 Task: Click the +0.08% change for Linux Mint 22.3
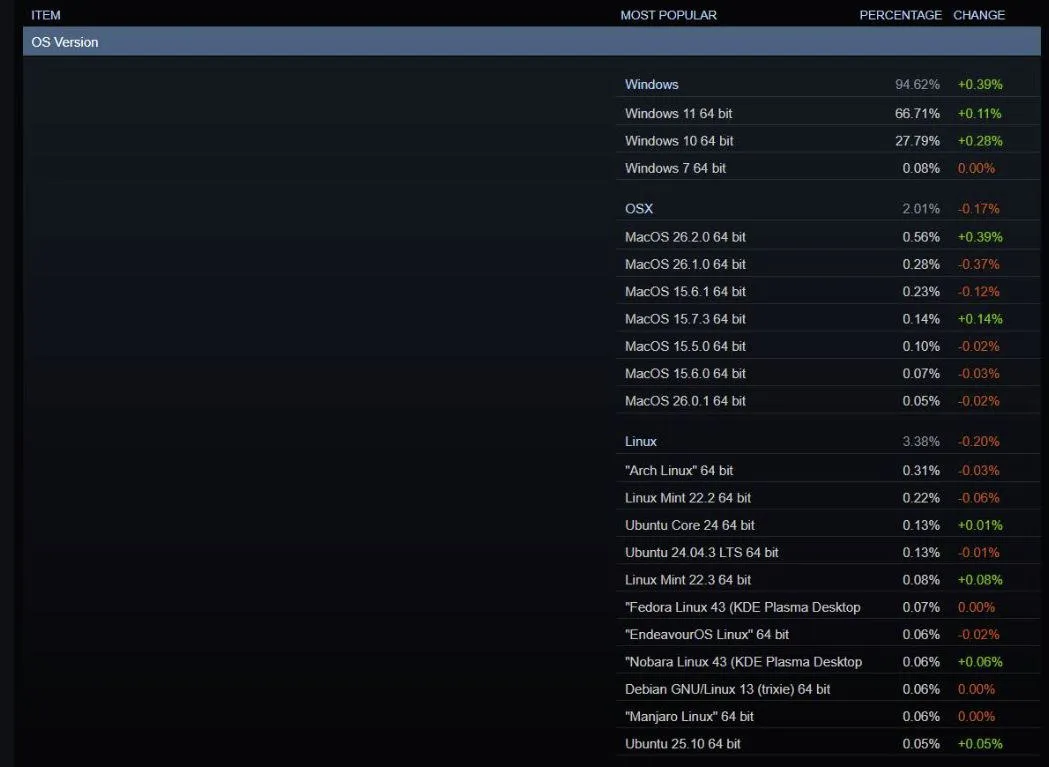click(x=980, y=580)
